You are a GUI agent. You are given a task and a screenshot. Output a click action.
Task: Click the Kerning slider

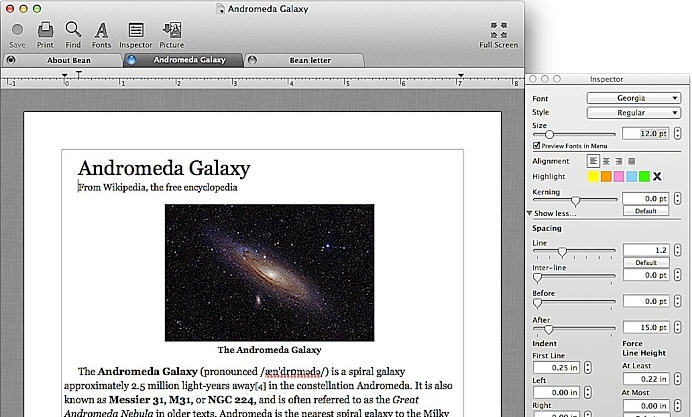coord(575,200)
